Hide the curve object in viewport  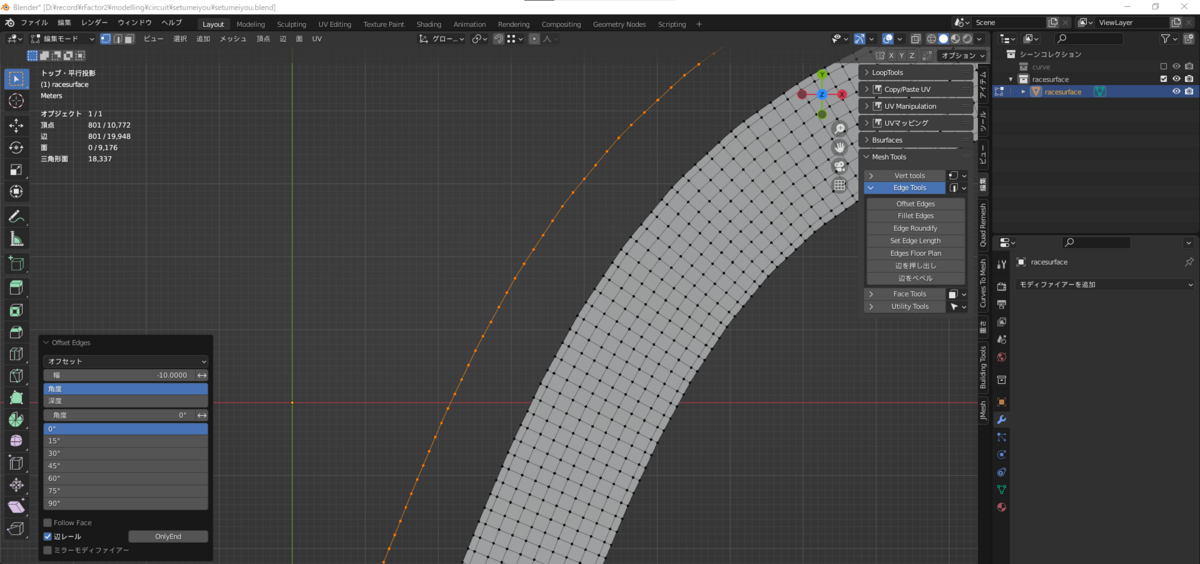(1176, 66)
